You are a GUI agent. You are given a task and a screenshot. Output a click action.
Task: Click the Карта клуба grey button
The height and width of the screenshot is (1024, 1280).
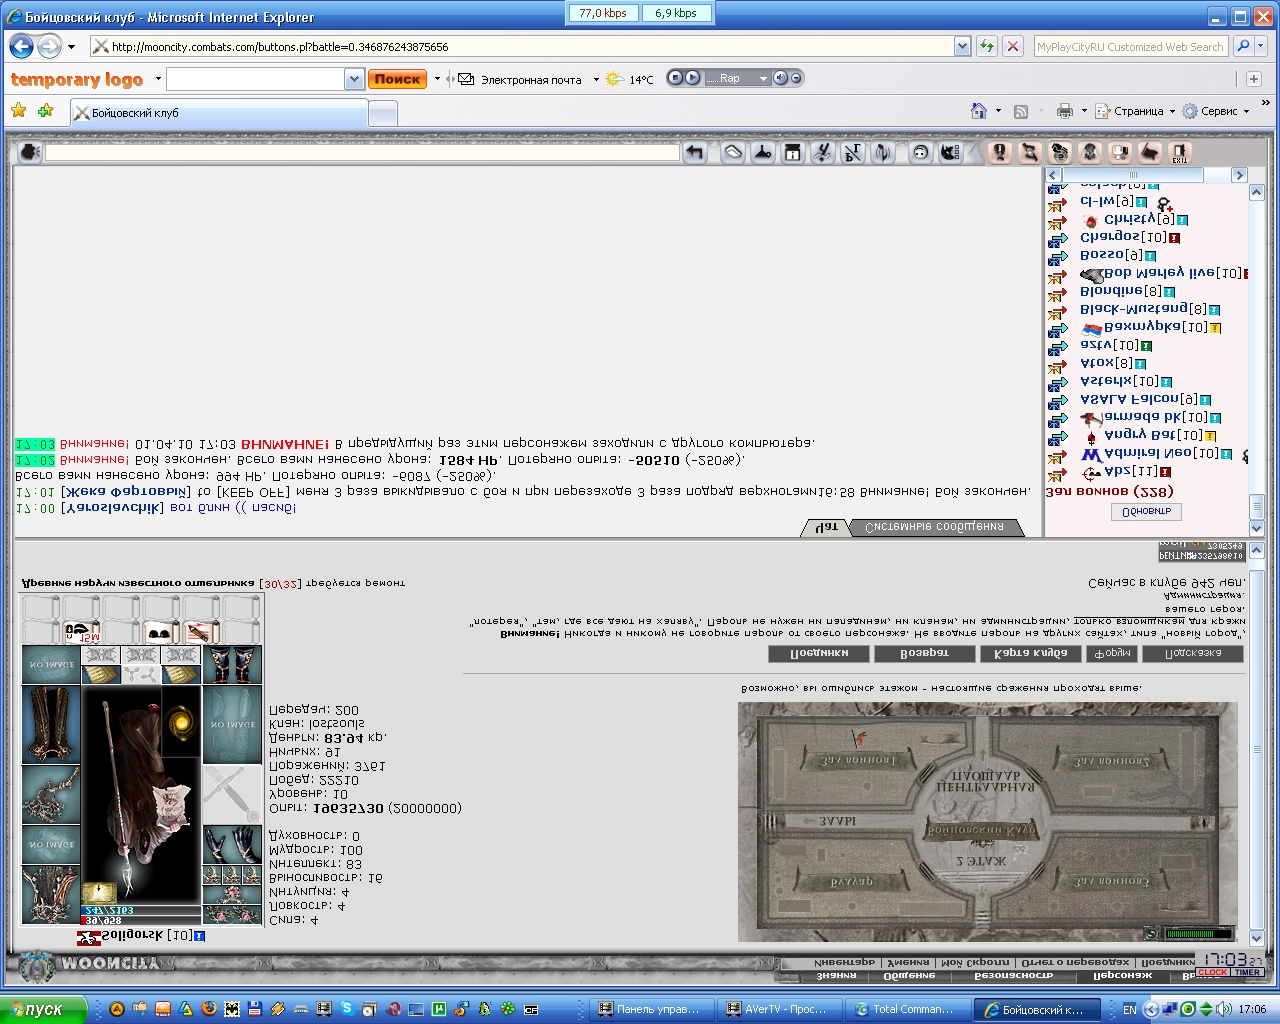(x=1030, y=653)
